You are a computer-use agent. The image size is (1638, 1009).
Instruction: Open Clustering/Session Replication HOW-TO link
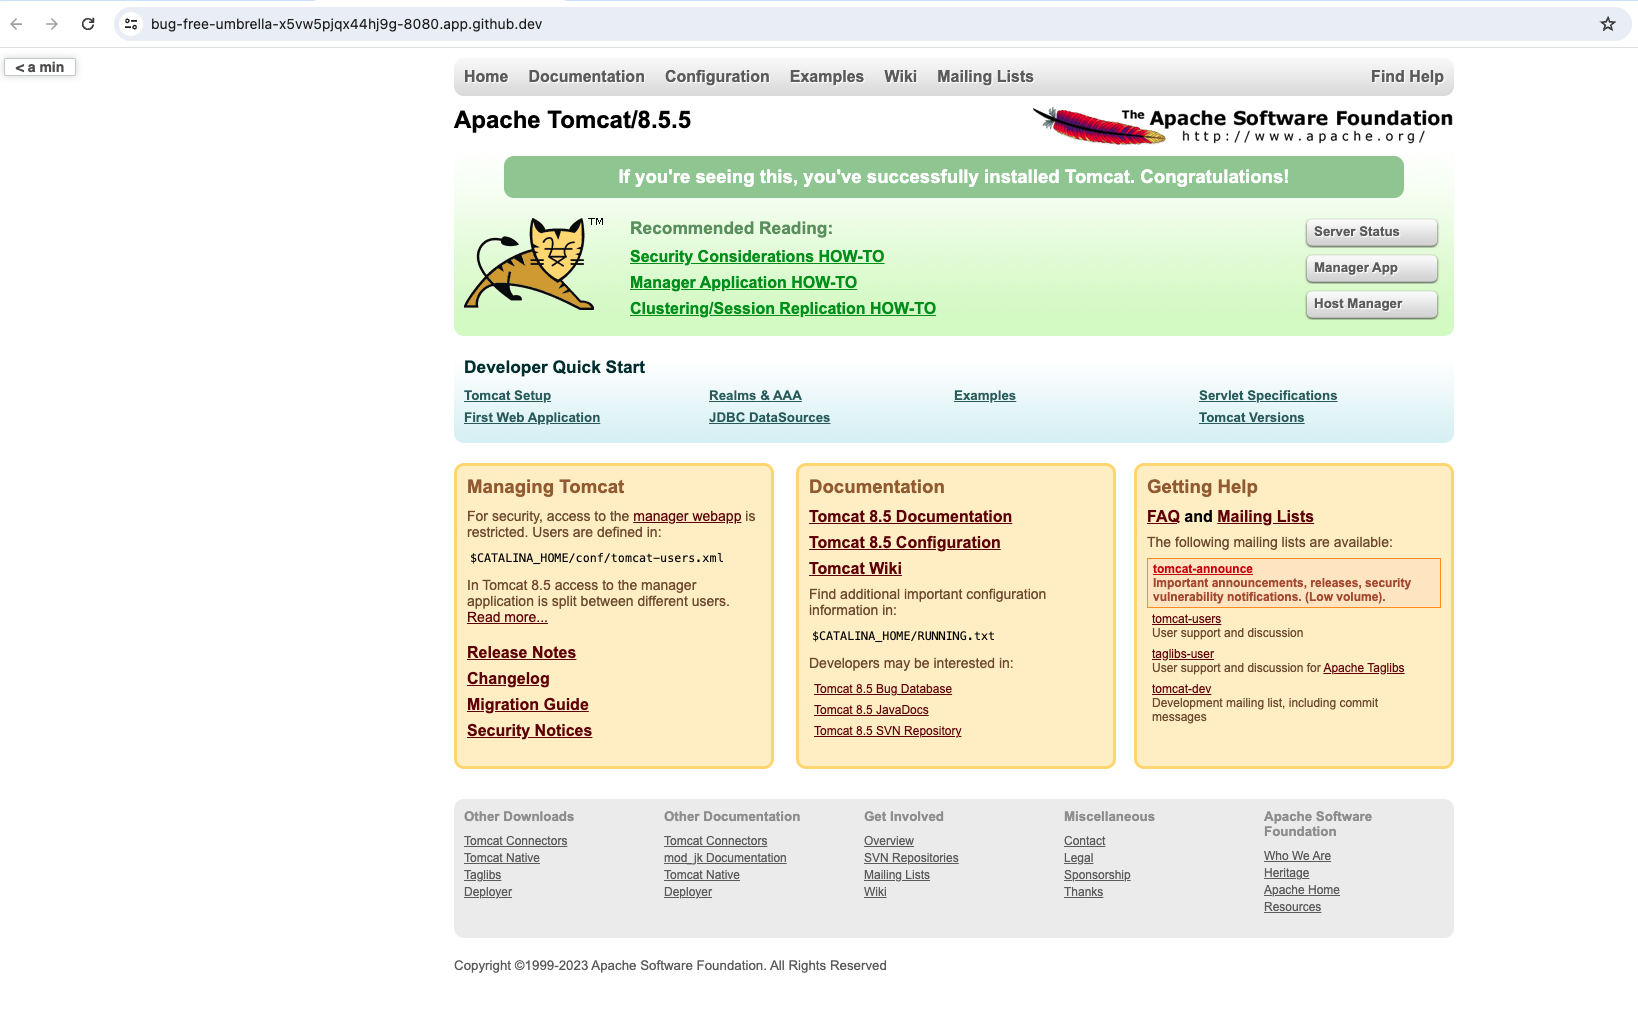coord(783,309)
